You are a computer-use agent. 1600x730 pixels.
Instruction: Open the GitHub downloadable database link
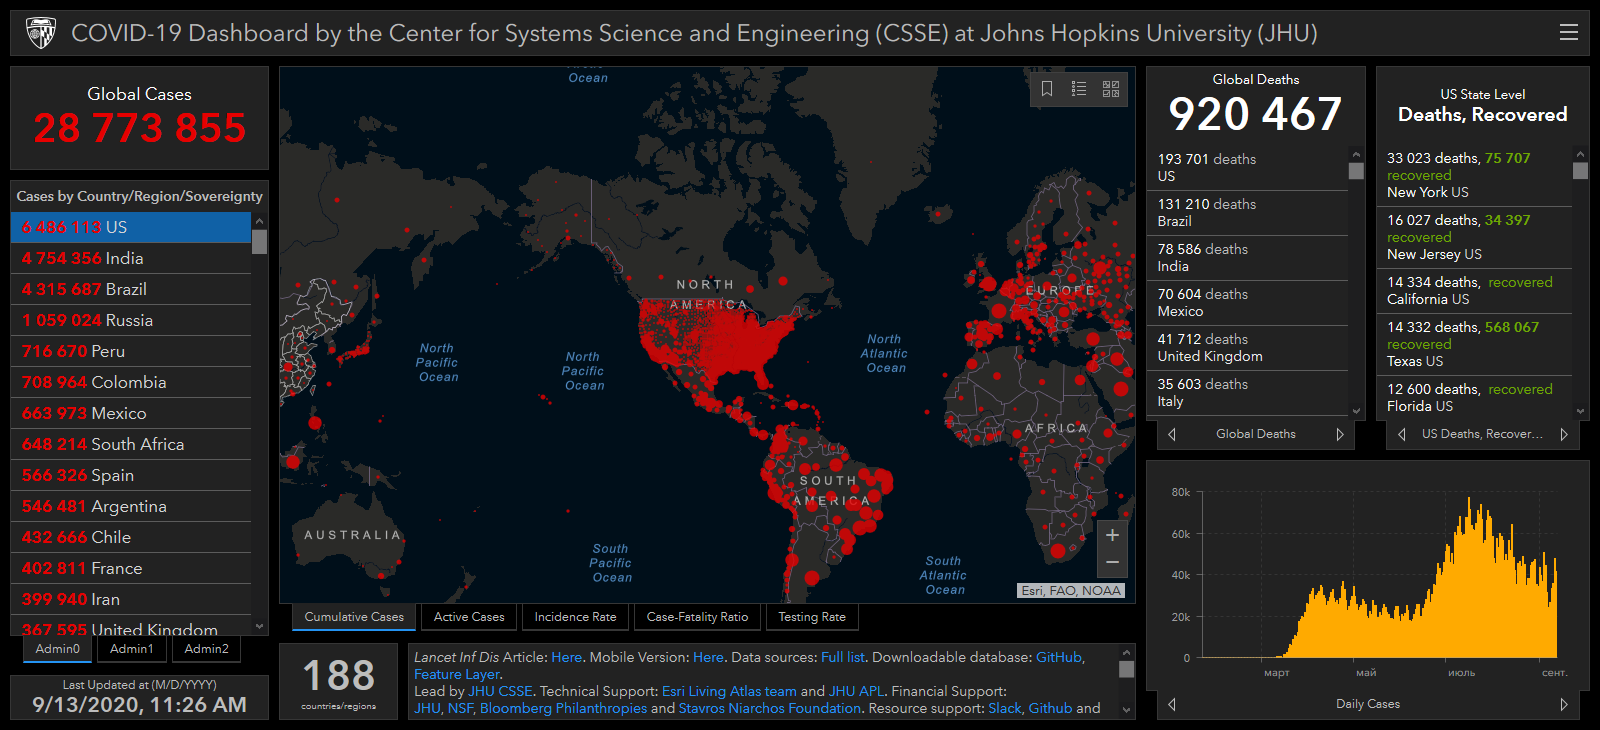(x=1059, y=657)
